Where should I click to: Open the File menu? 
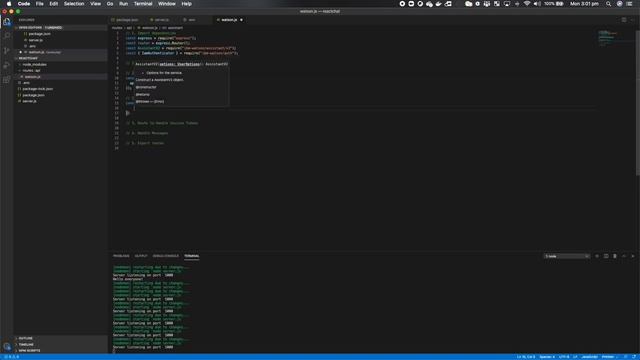40,4
